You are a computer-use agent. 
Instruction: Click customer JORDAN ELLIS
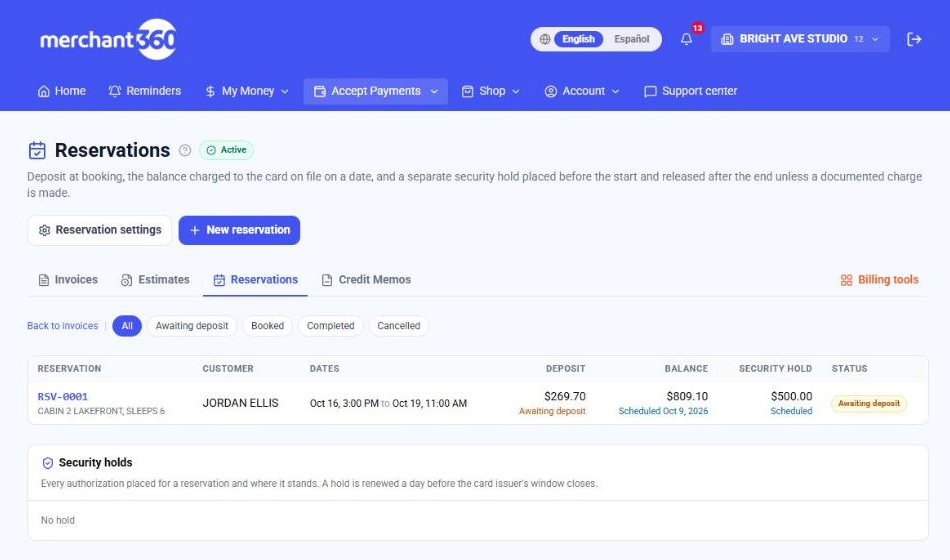click(241, 404)
